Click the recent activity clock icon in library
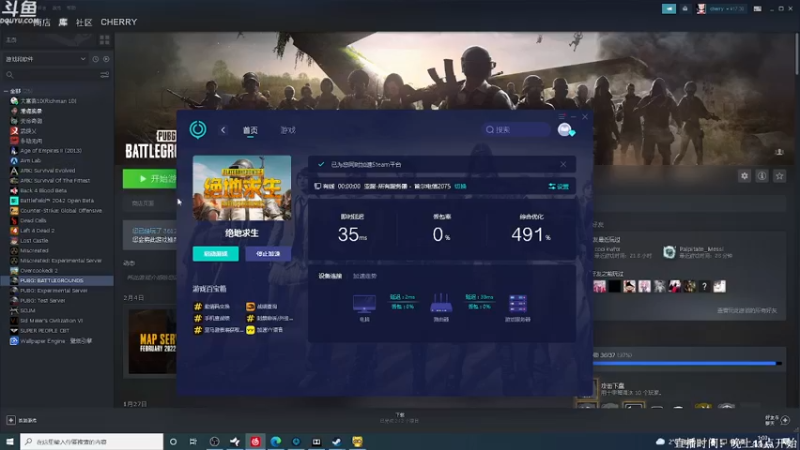Screen dimensions: 800x450 pyautogui.click(x=95, y=59)
